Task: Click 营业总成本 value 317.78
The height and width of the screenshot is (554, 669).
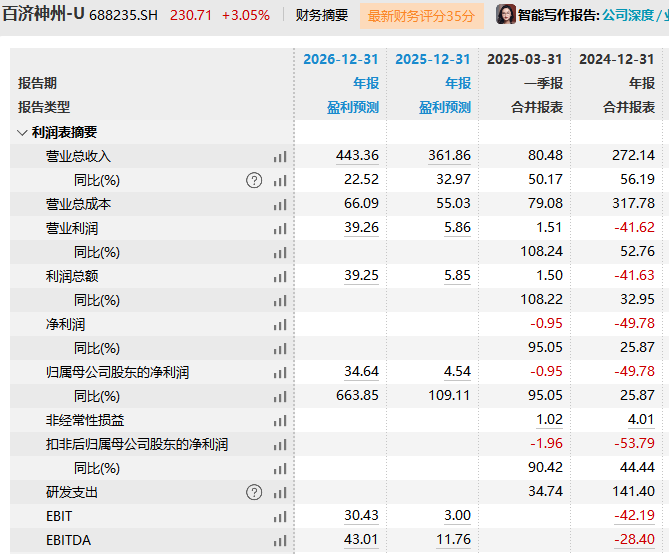Action: click(x=634, y=203)
